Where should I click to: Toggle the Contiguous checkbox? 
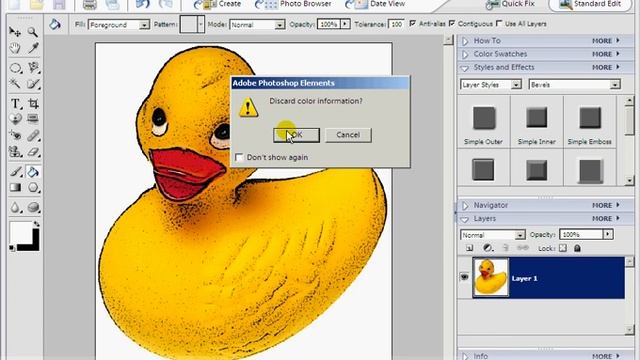tap(451, 24)
